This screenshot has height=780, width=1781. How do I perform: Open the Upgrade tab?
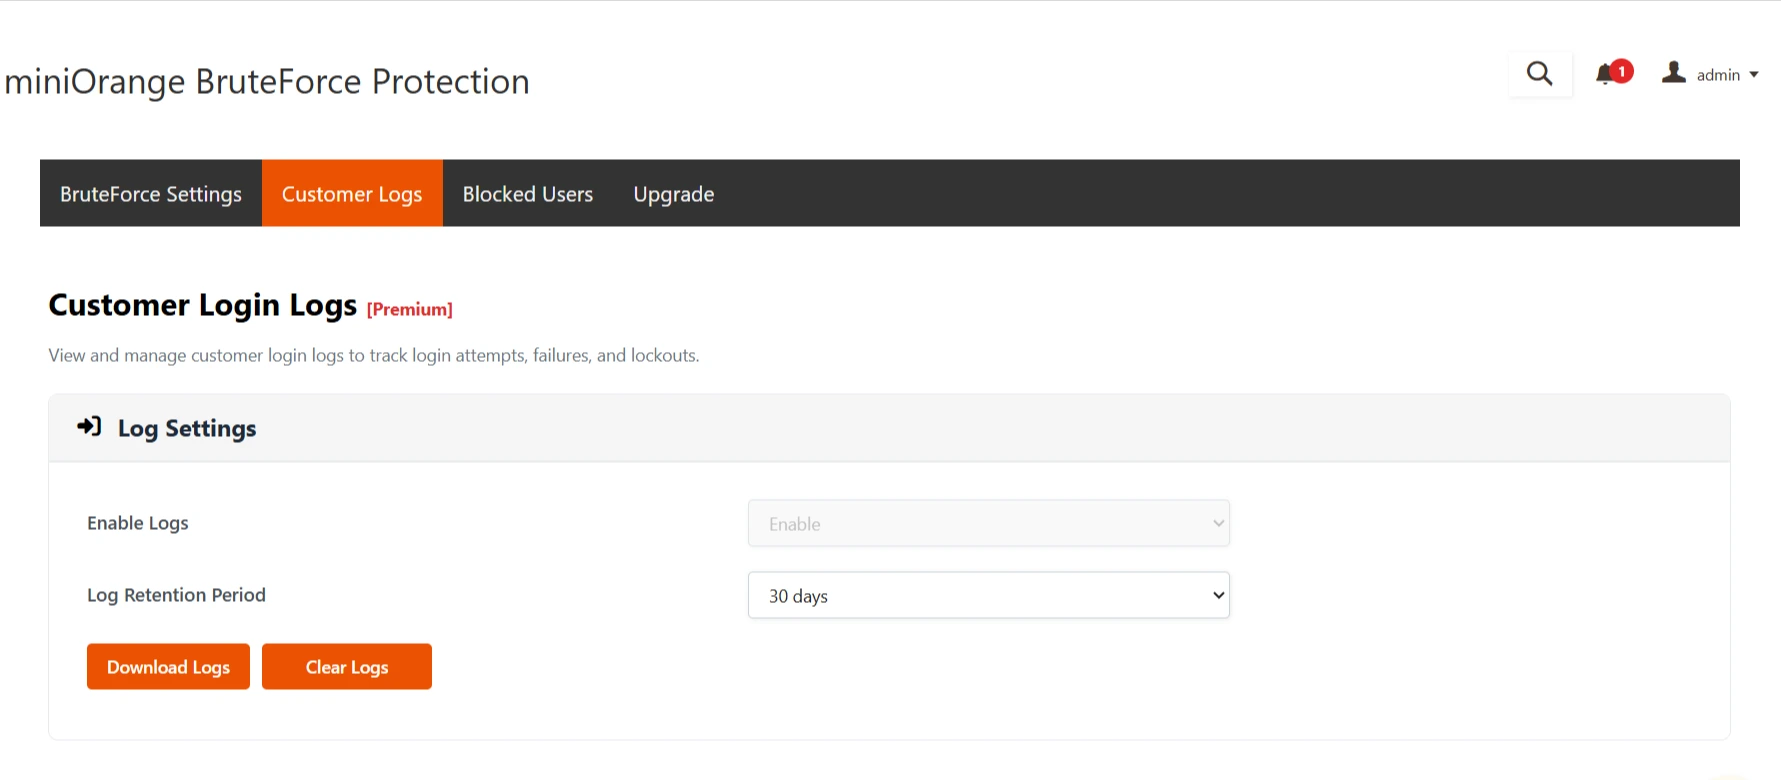[x=674, y=193]
